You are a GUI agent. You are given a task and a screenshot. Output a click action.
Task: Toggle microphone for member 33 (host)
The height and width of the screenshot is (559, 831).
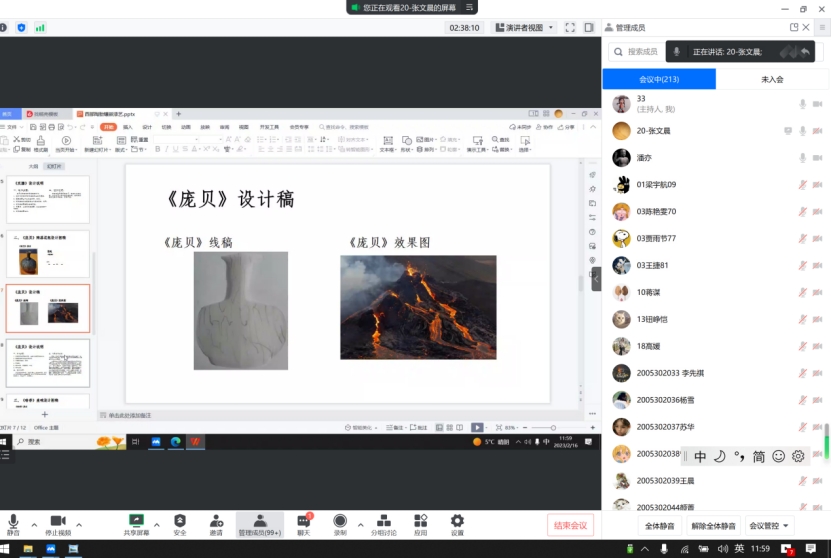click(x=803, y=104)
